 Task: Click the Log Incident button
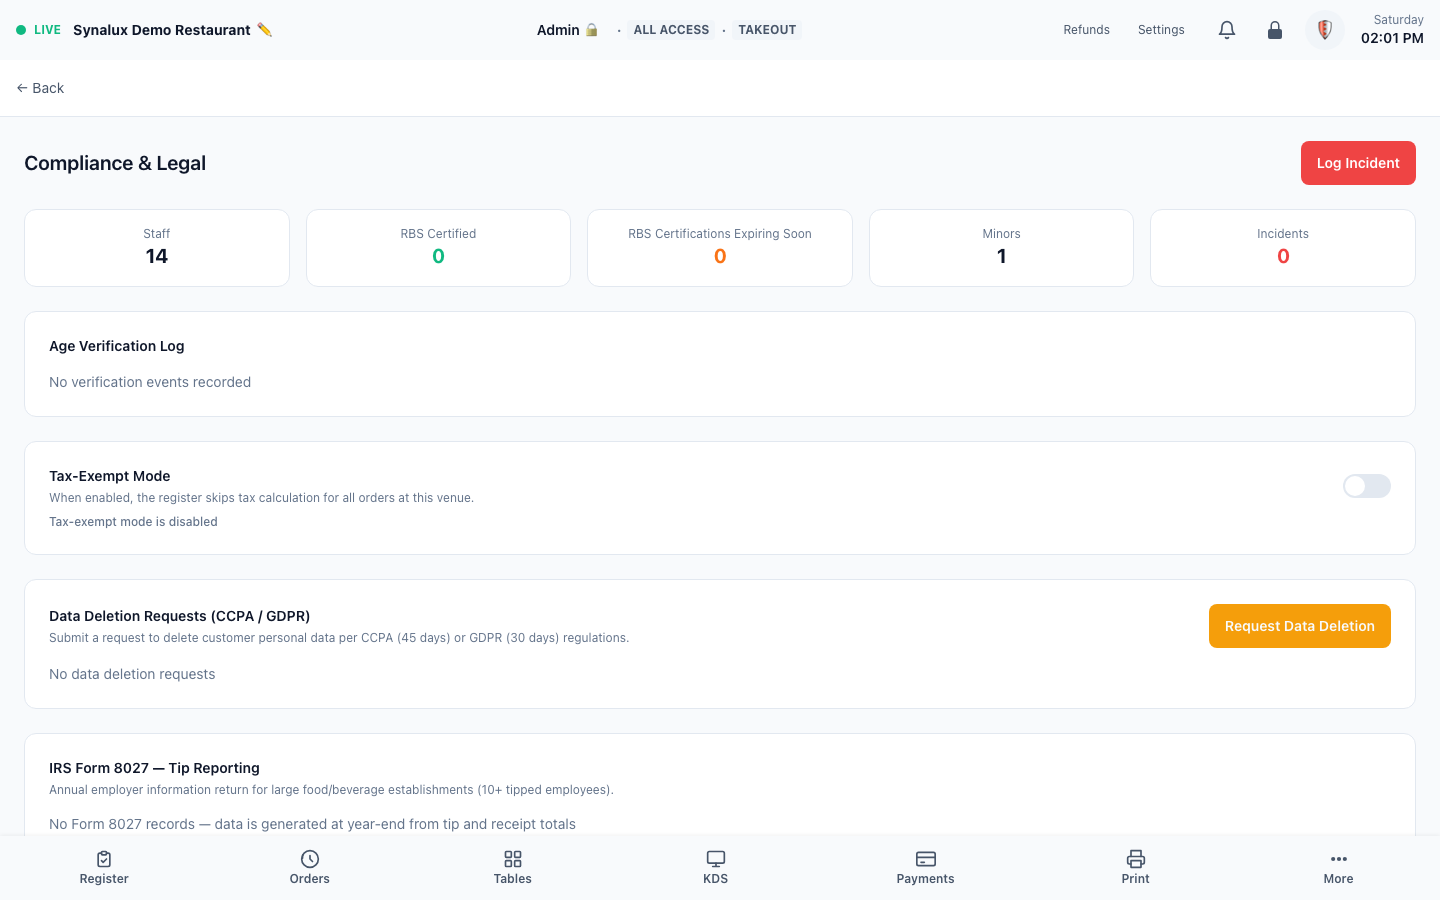coord(1358,163)
